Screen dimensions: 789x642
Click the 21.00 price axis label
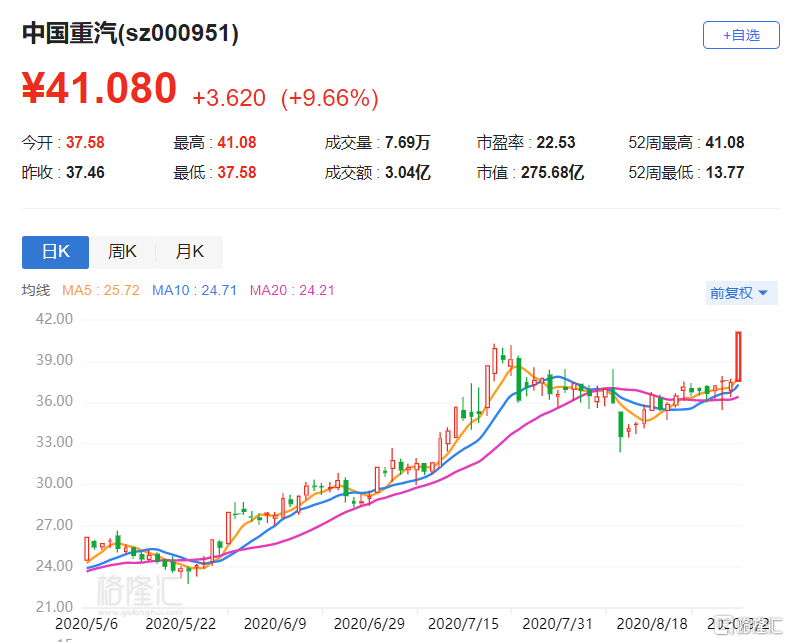[x=54, y=607]
